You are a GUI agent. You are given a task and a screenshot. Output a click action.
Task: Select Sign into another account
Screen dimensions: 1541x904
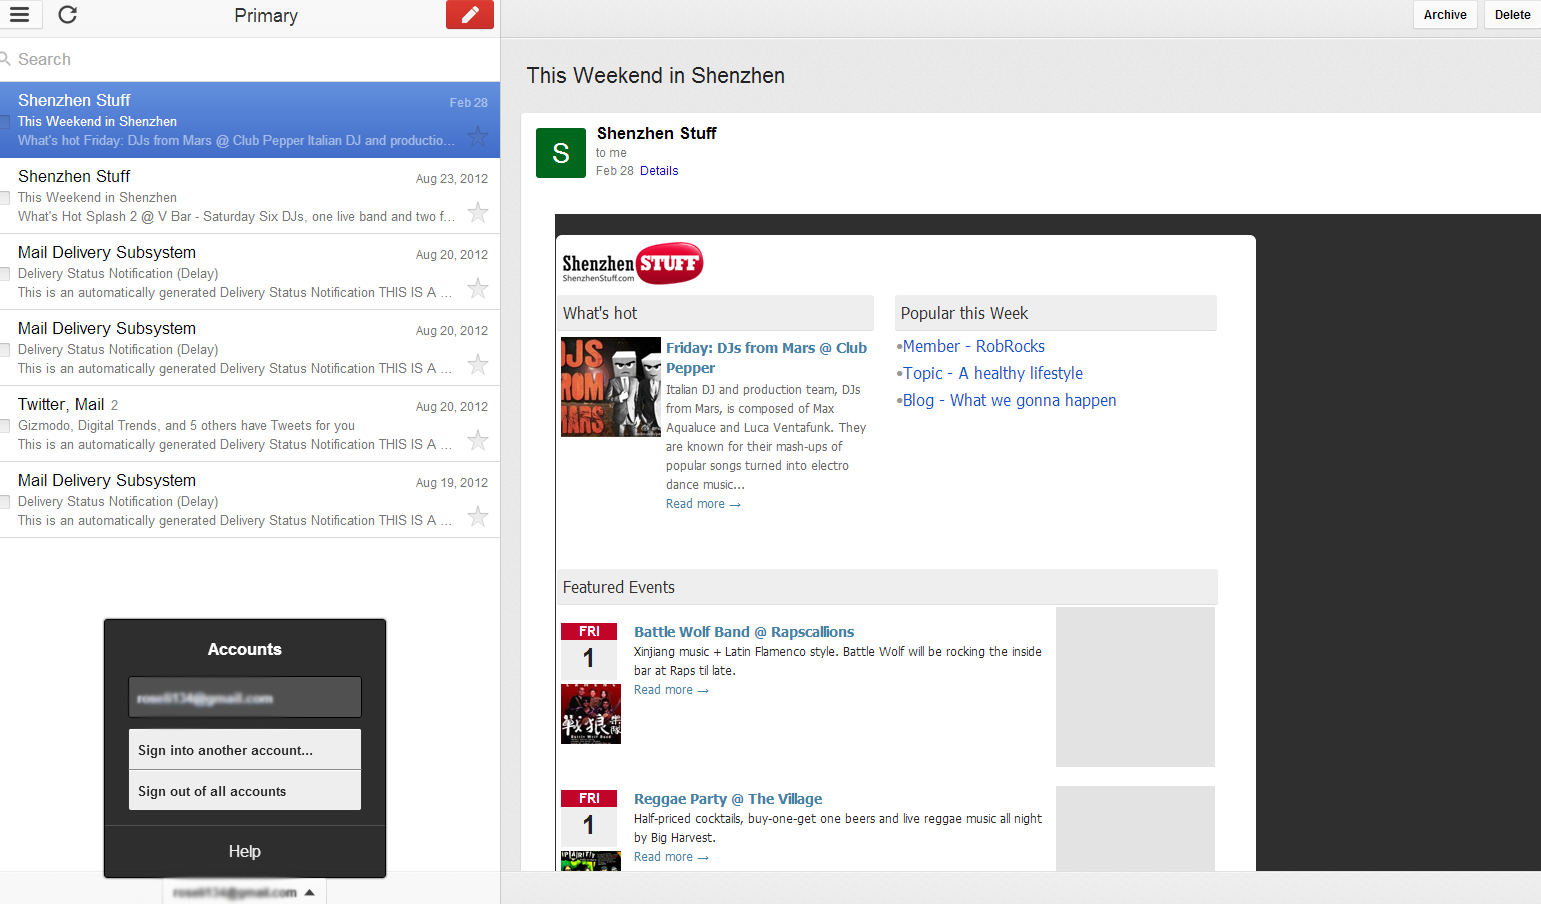(x=245, y=750)
